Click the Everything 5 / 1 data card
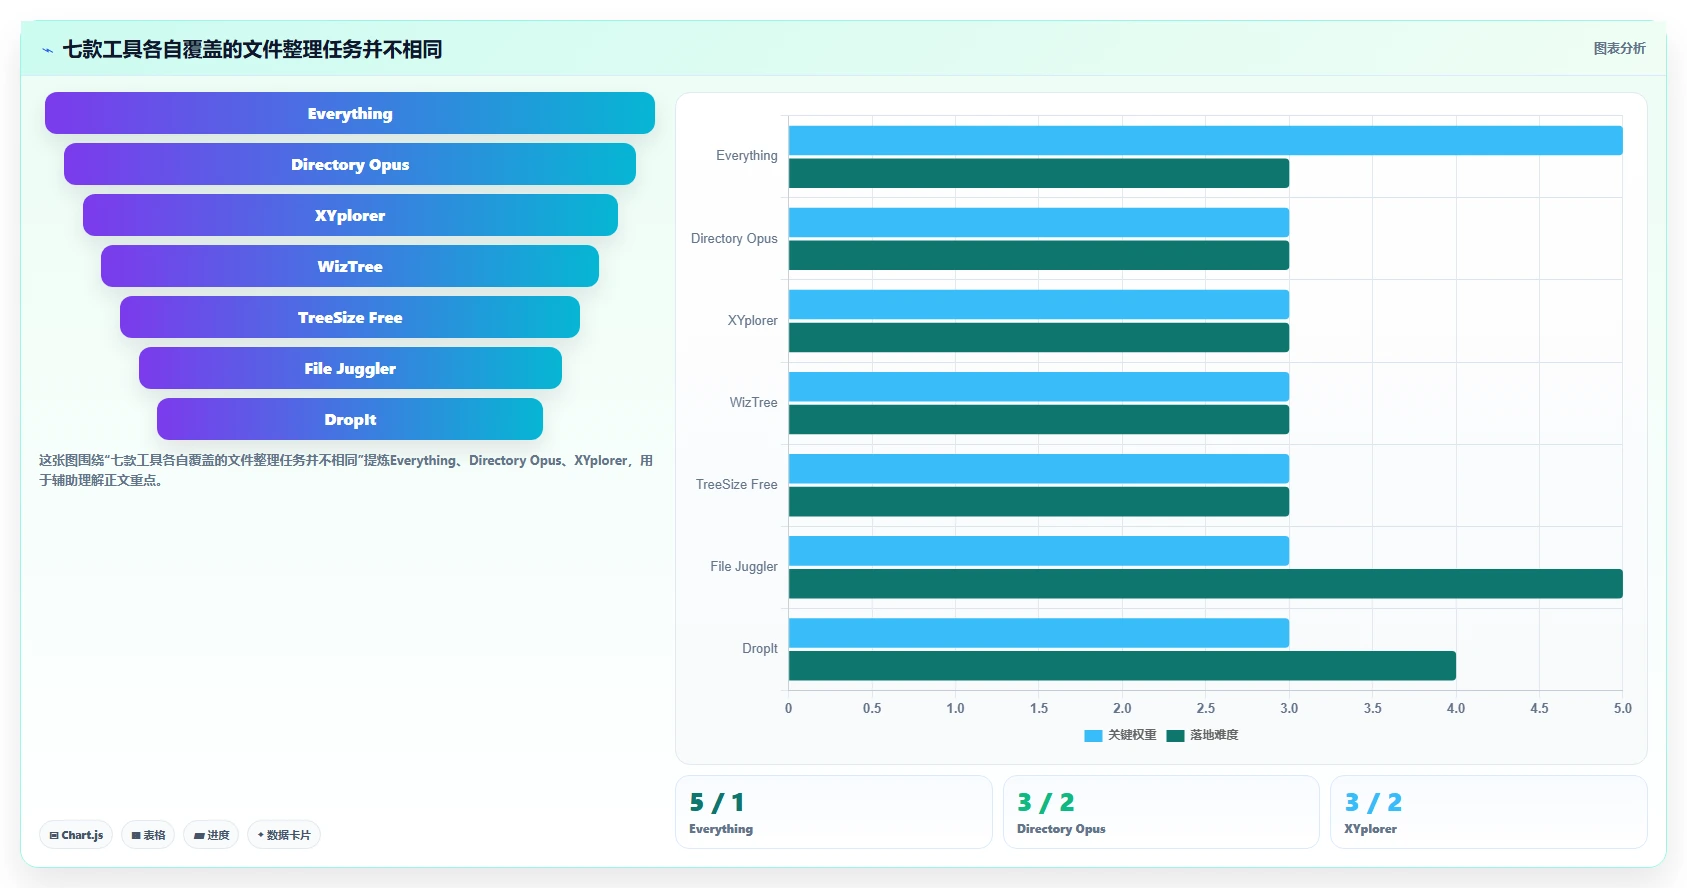Viewport: 1687px width, 888px height. pyautogui.click(x=834, y=812)
